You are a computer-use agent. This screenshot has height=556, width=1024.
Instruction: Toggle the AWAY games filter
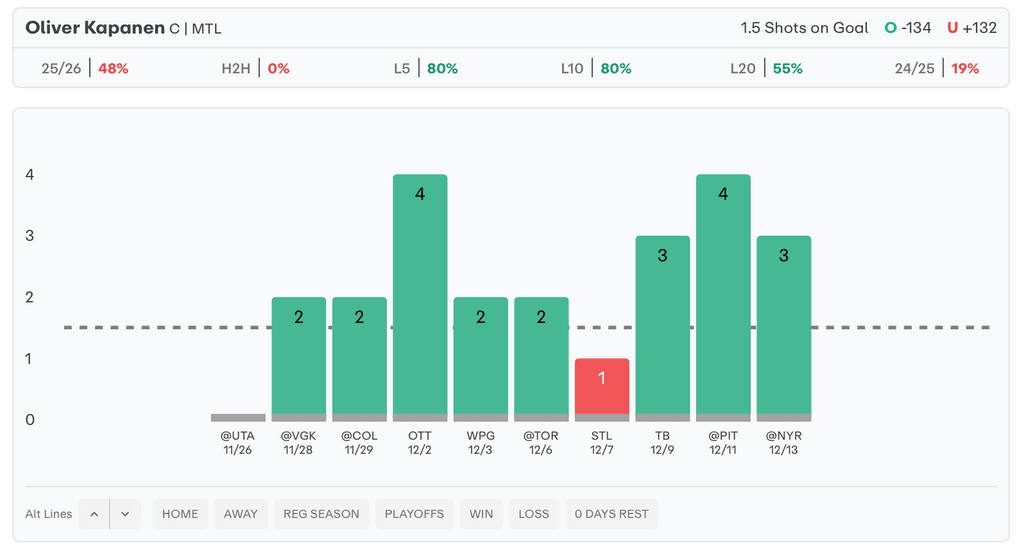pyautogui.click(x=241, y=514)
